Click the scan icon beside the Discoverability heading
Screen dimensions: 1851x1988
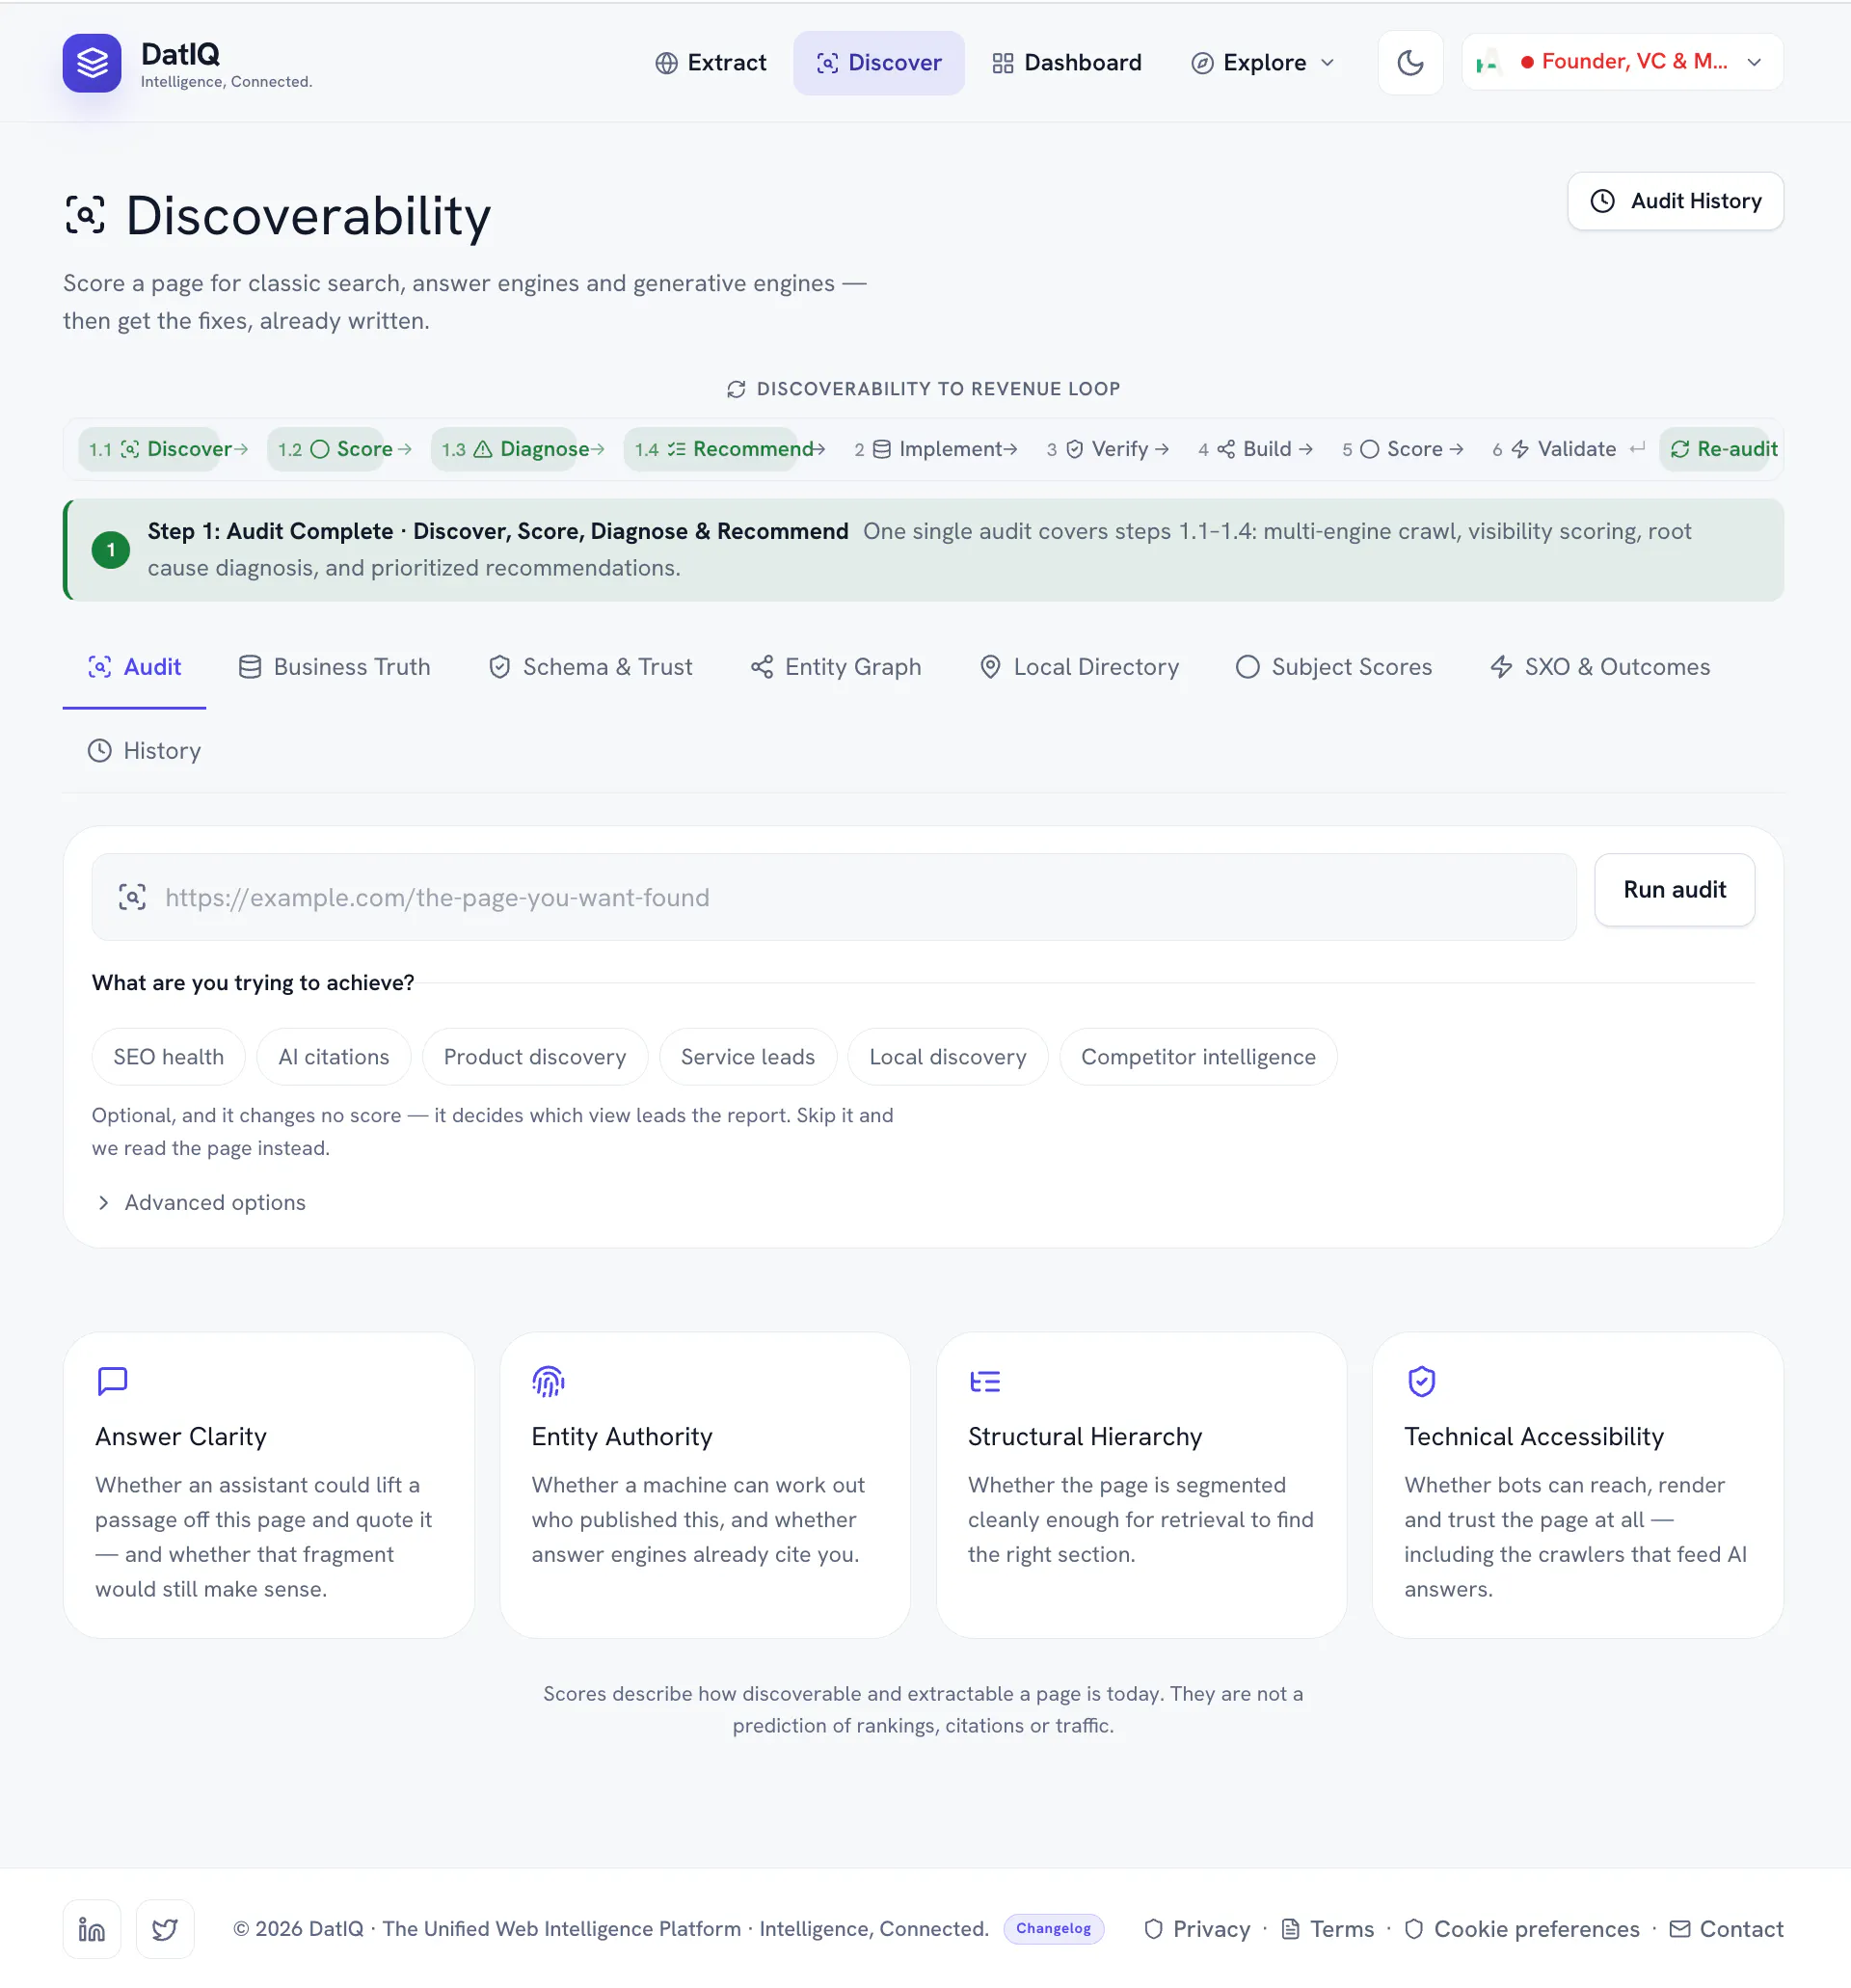[85, 215]
